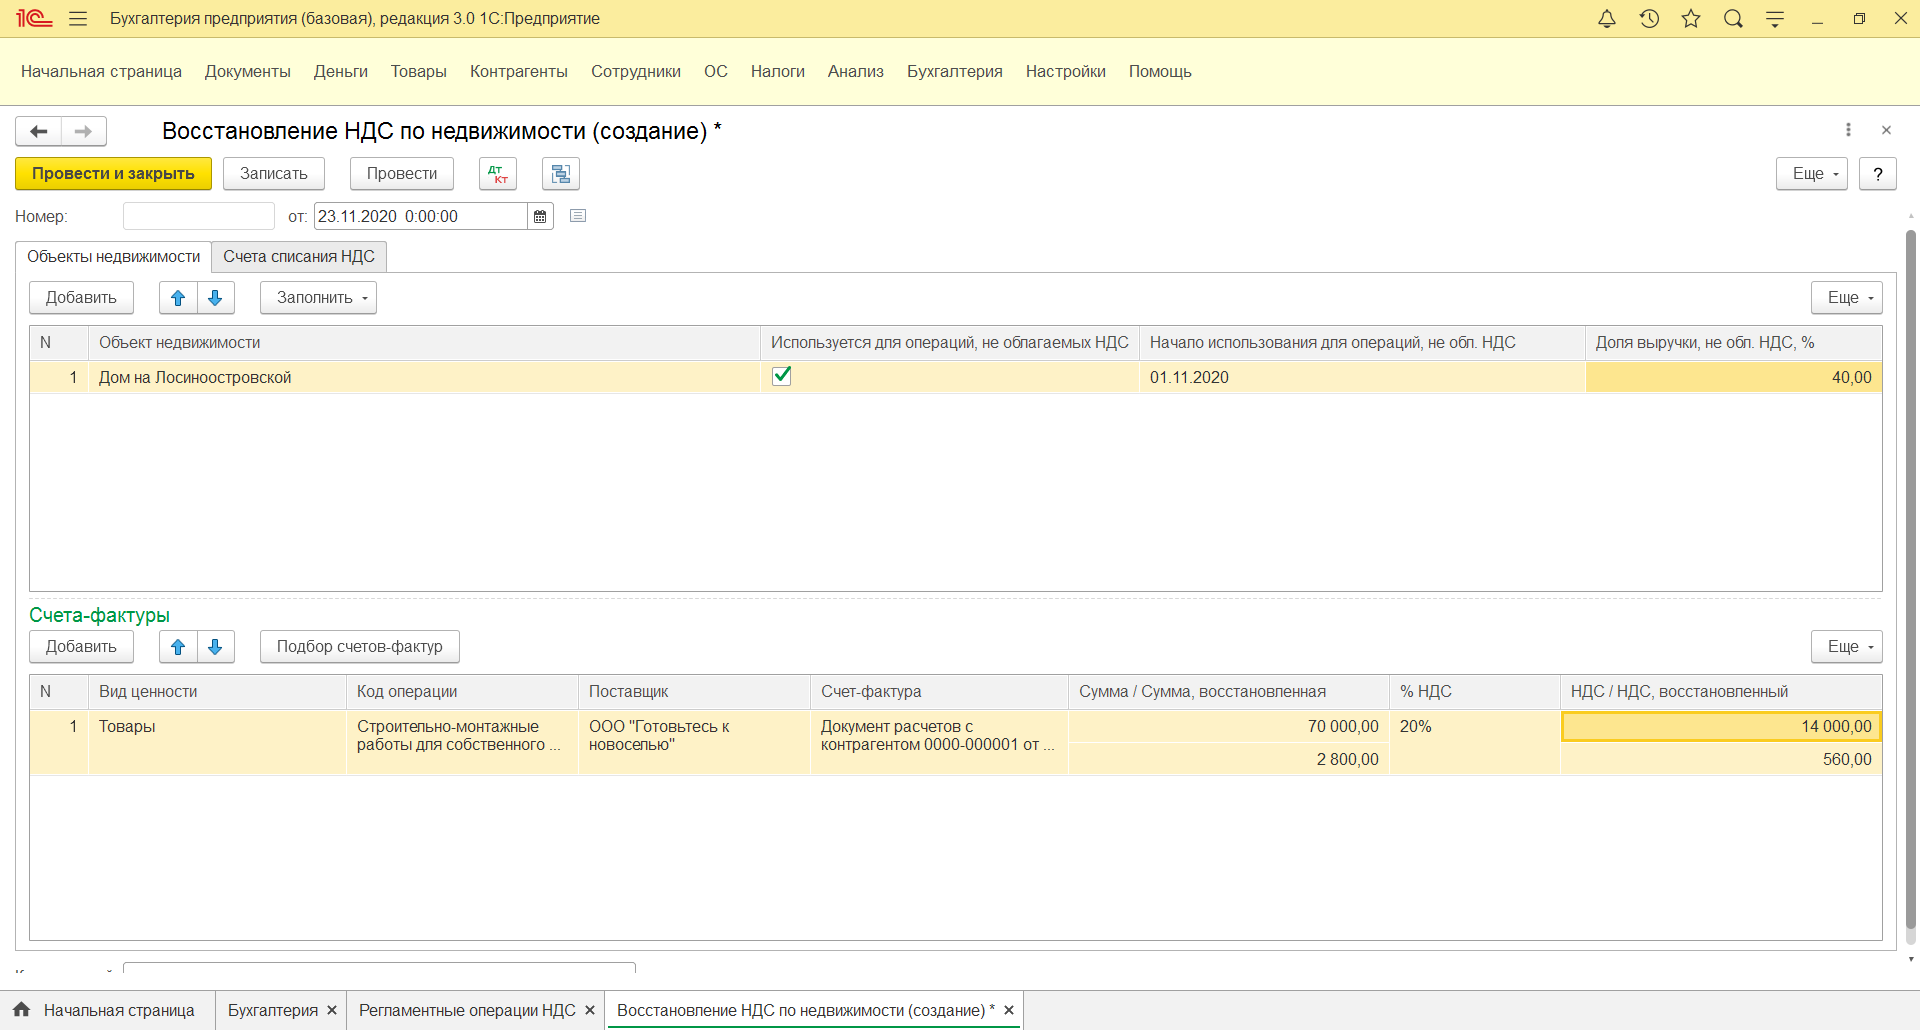Toggle checkbox for Дом на Лосиноостровской non-VAT usage
Viewport: 1920px width, 1030px height.
782,376
